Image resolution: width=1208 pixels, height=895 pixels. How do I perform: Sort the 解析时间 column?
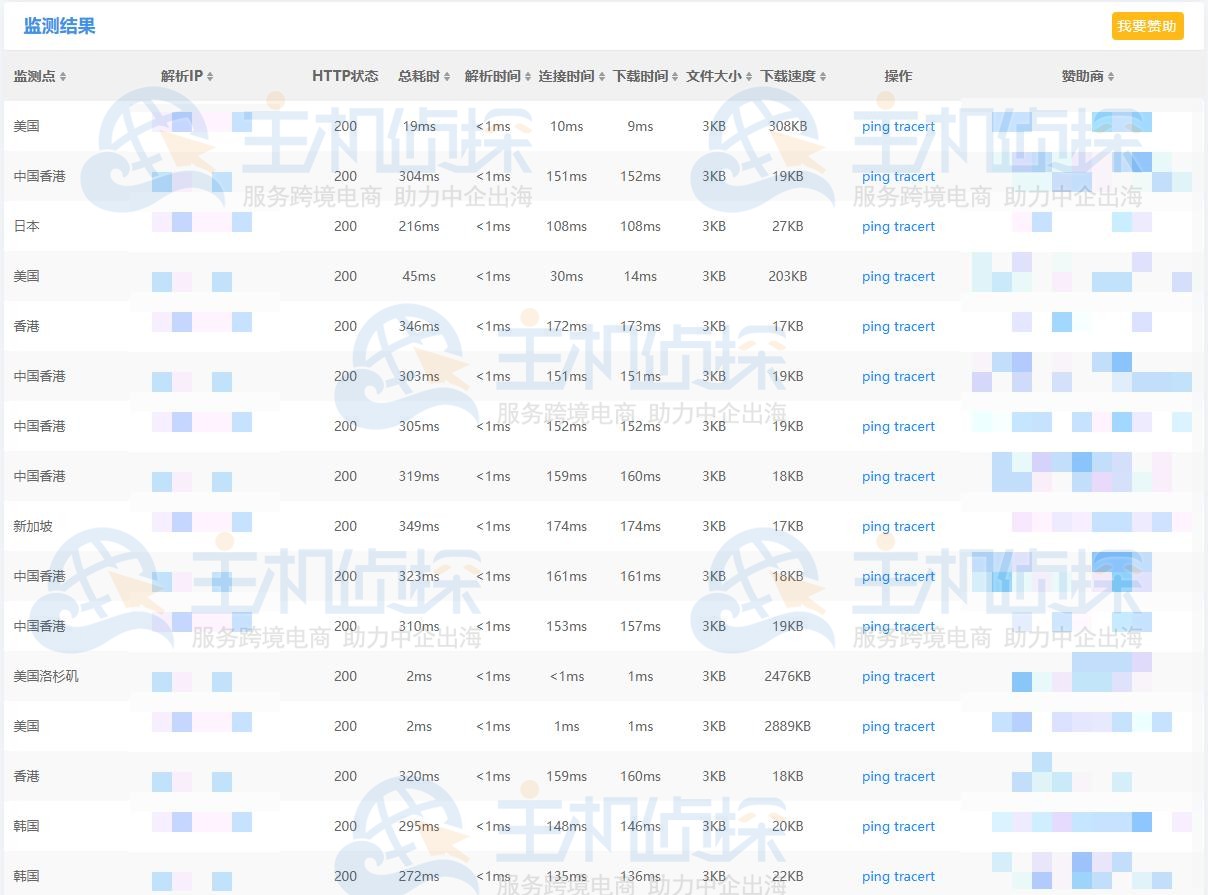(497, 75)
